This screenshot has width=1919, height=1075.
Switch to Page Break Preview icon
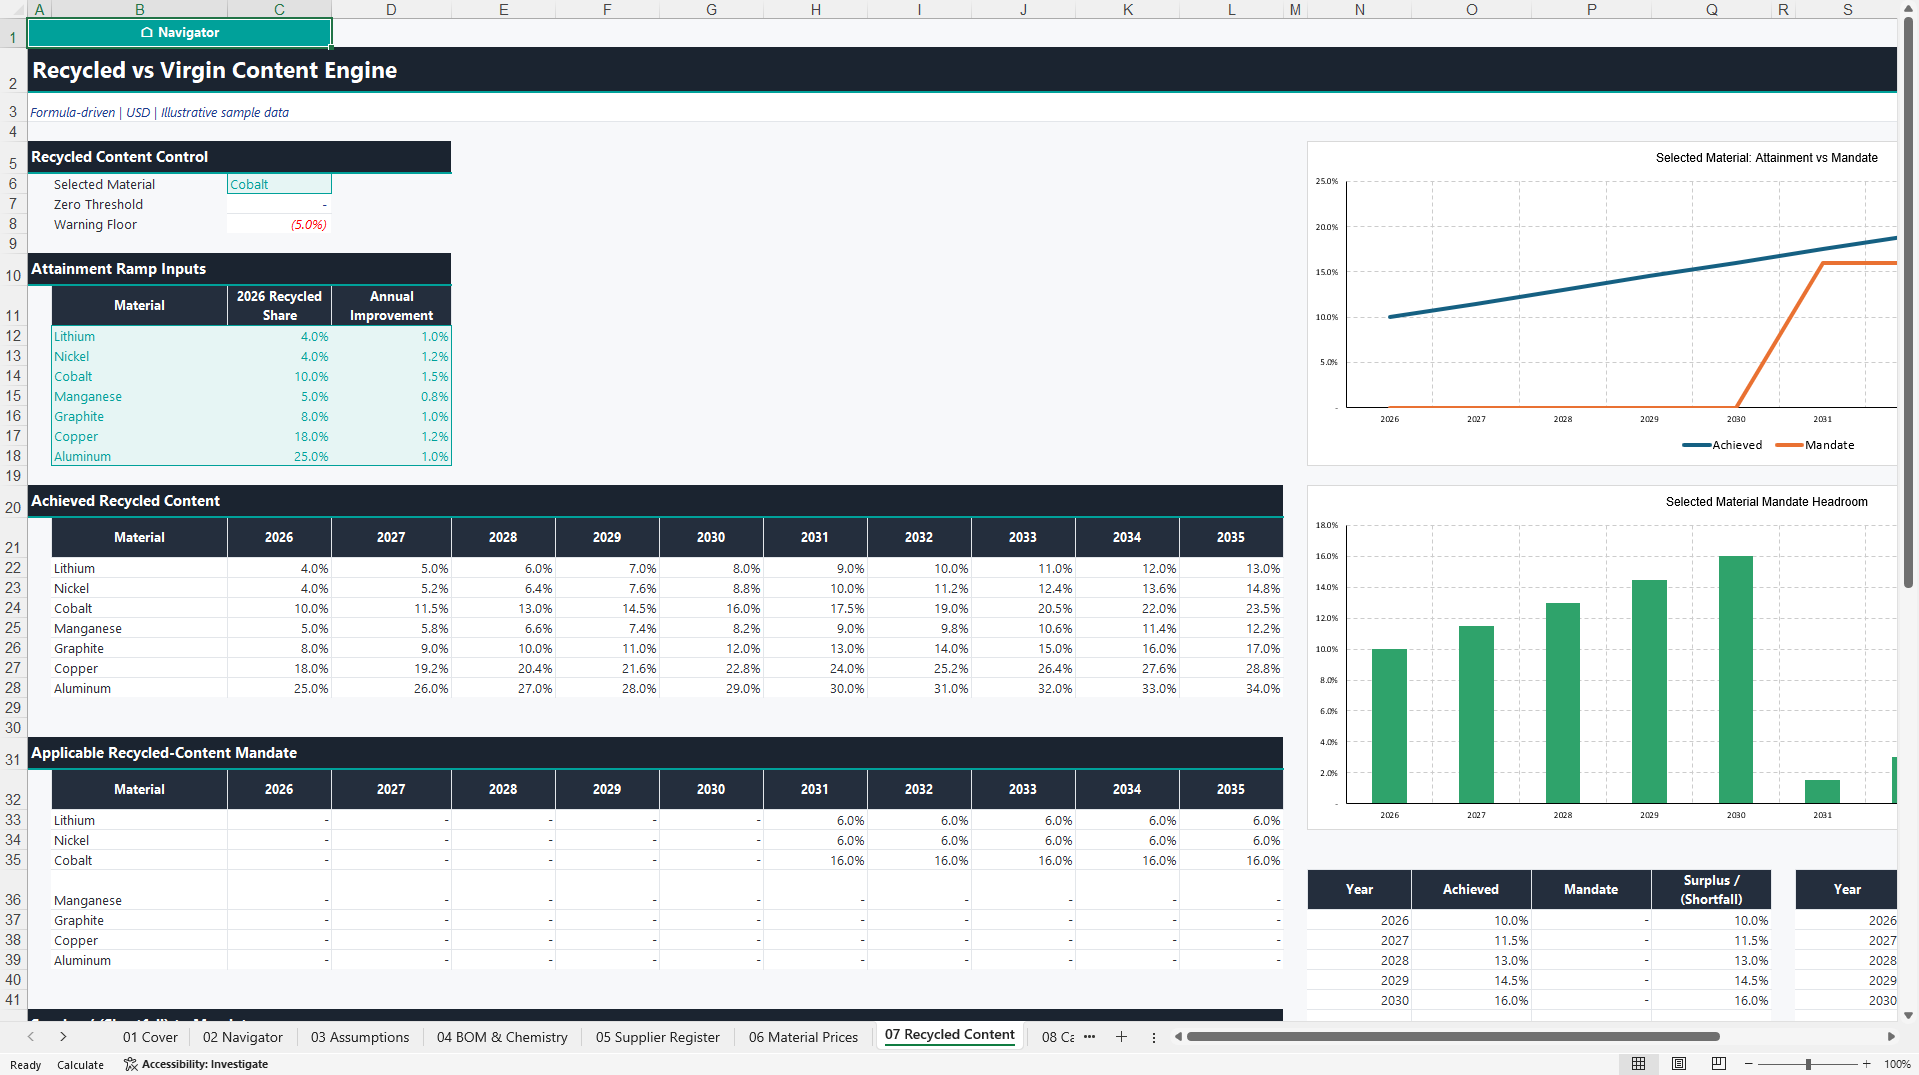[x=1719, y=1064]
